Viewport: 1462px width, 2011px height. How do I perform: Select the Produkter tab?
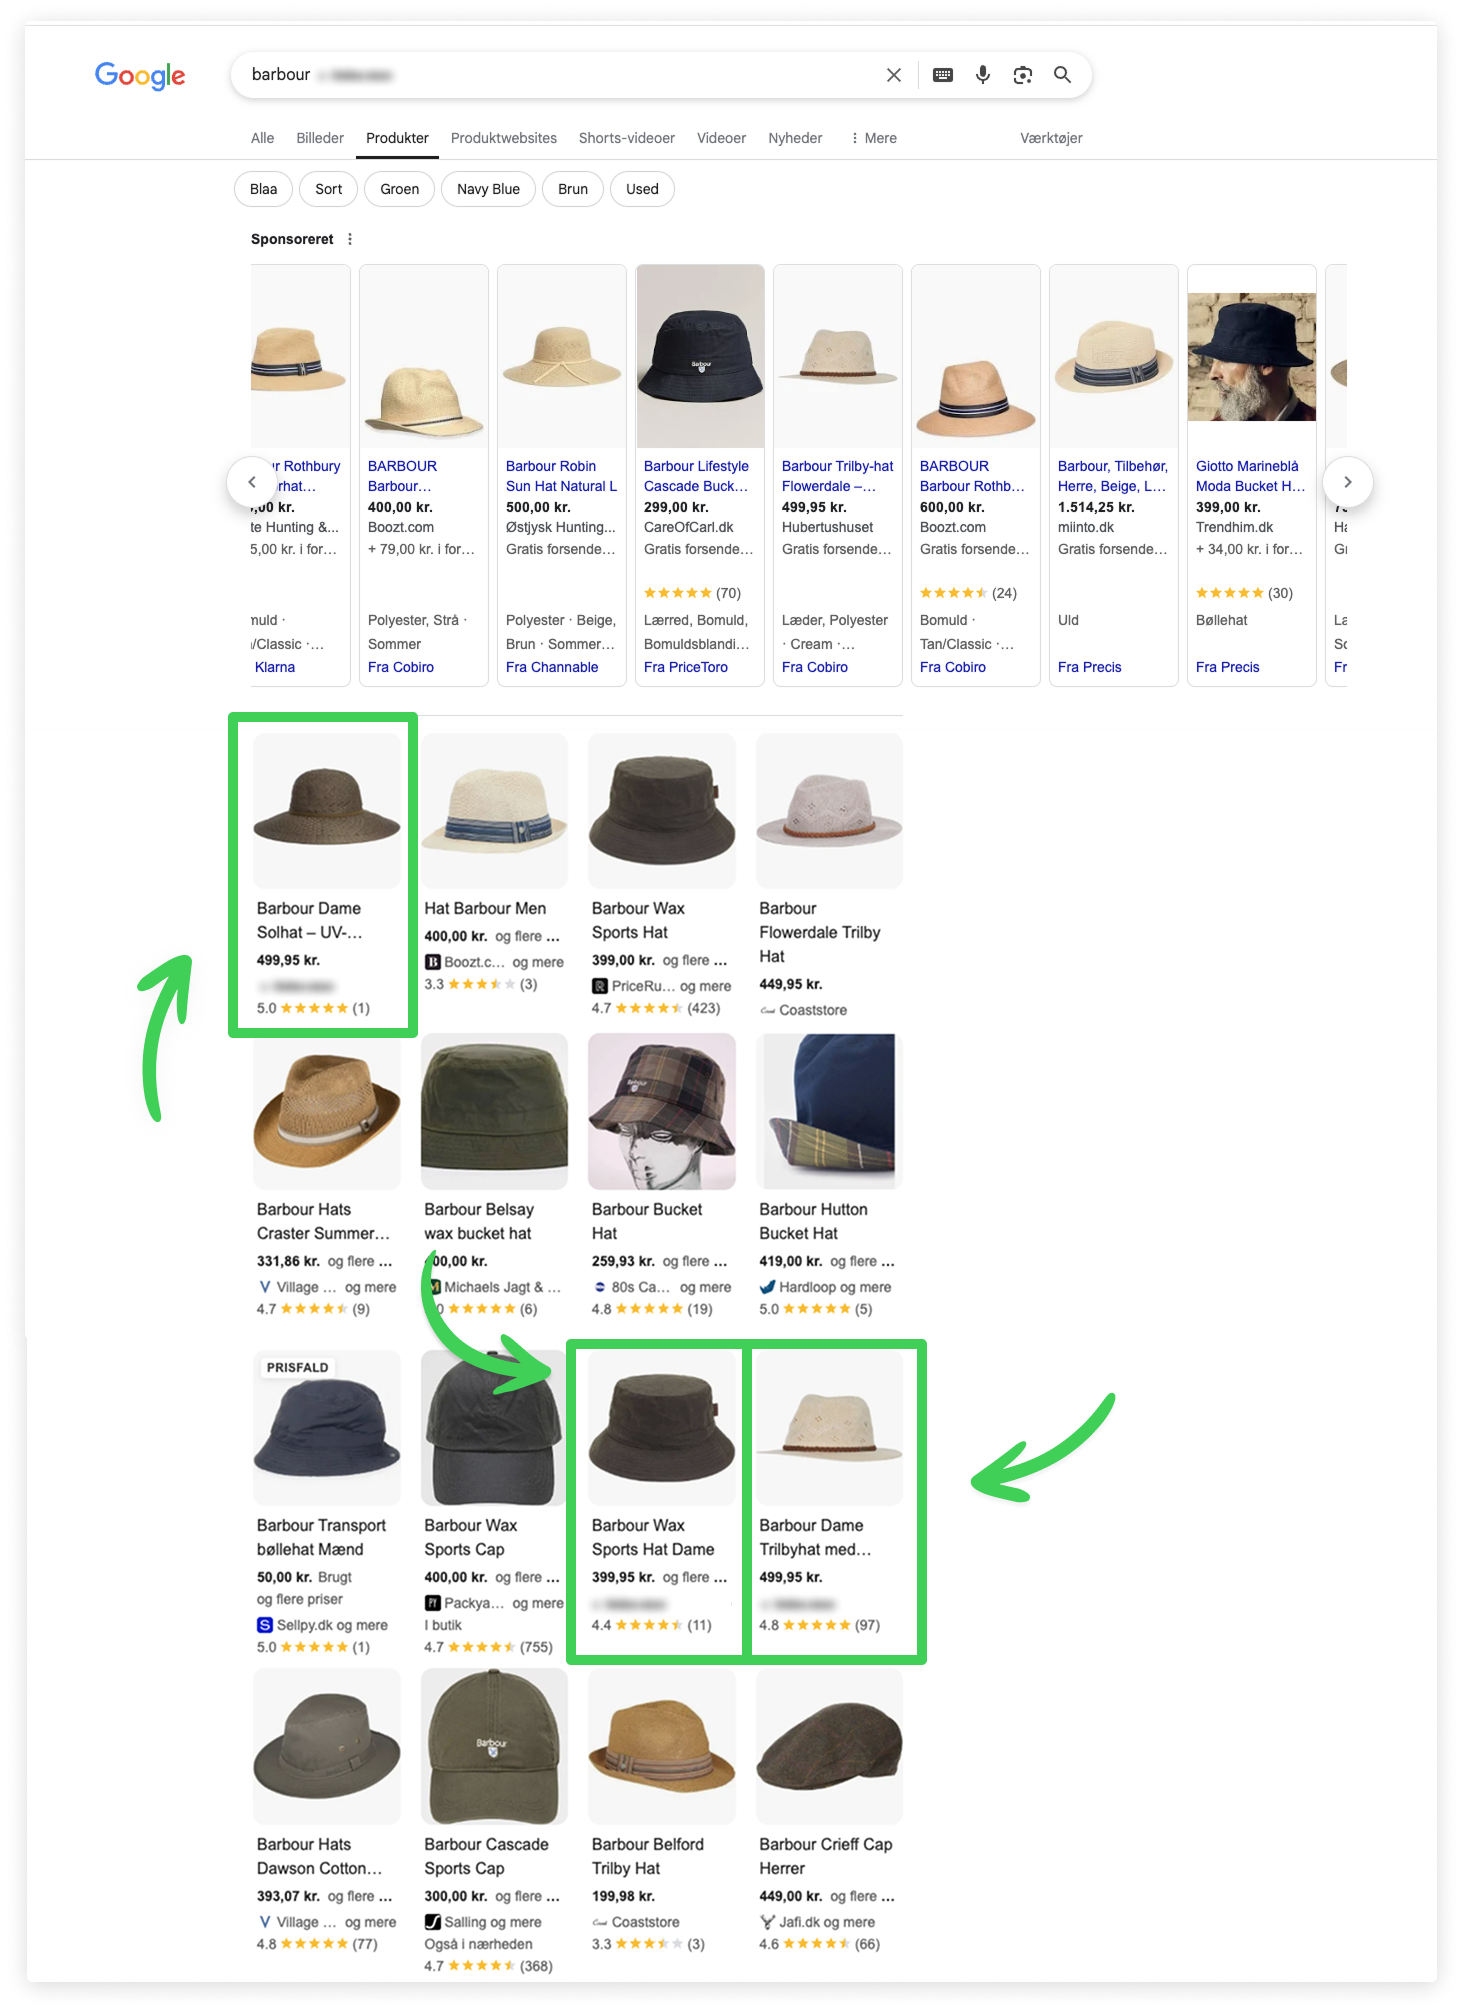pyautogui.click(x=397, y=138)
